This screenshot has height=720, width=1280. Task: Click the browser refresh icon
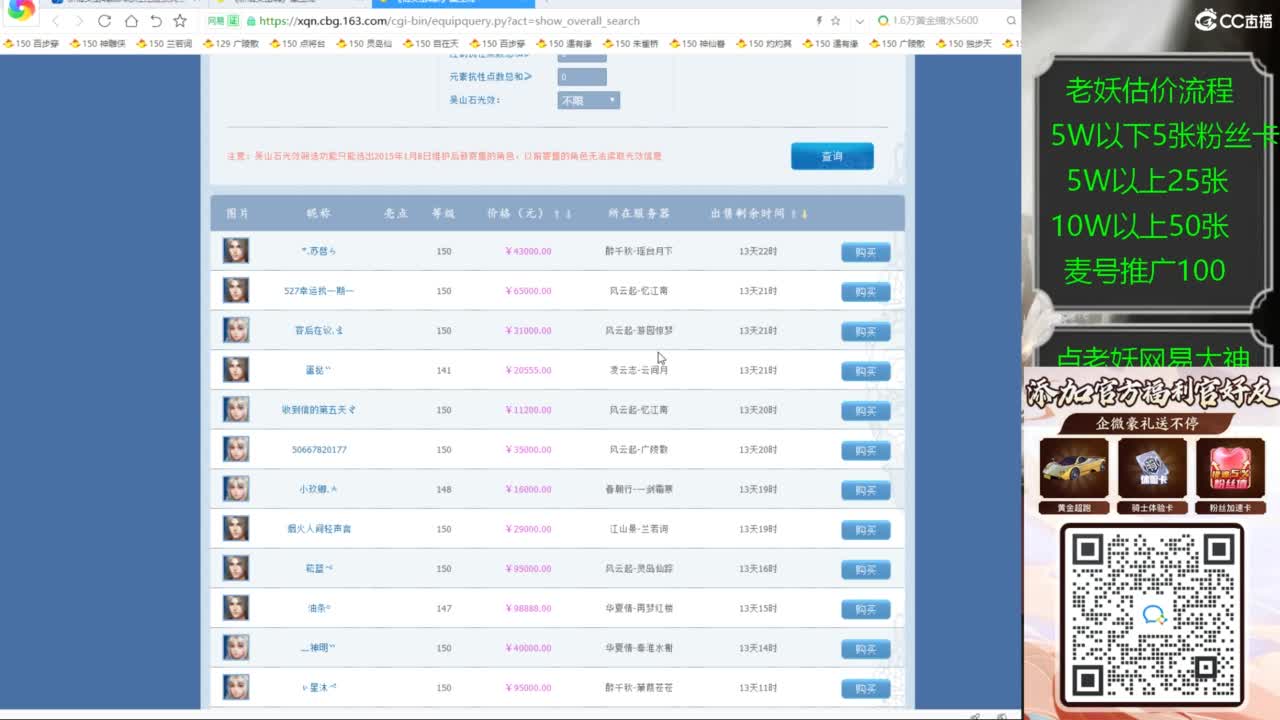pos(105,21)
